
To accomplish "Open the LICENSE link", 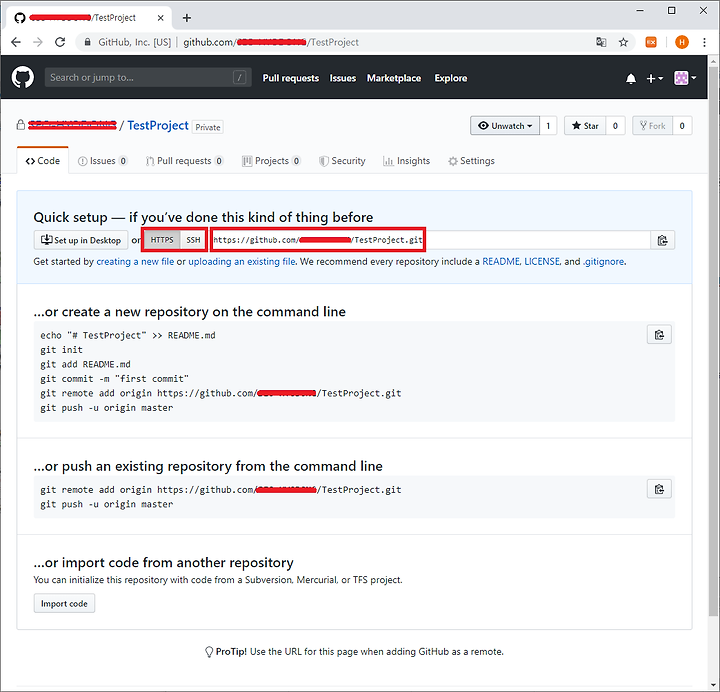I will [542, 262].
